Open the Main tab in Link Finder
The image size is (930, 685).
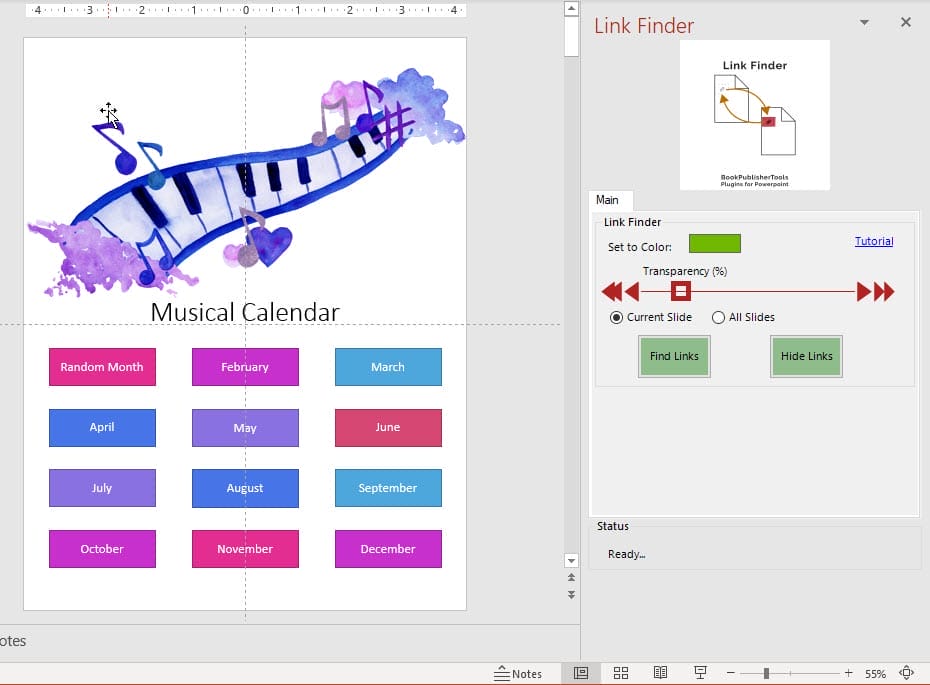point(607,200)
